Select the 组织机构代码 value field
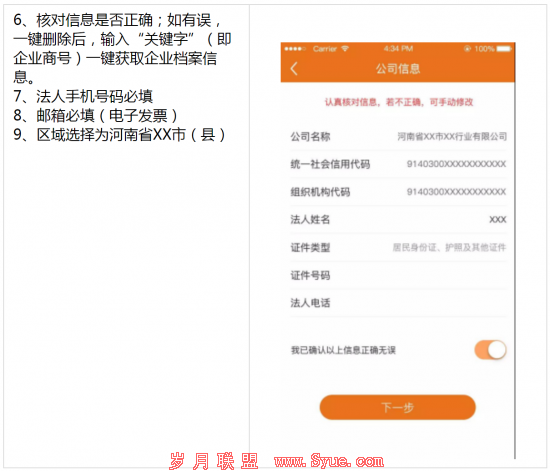The image size is (550, 471). click(456, 192)
